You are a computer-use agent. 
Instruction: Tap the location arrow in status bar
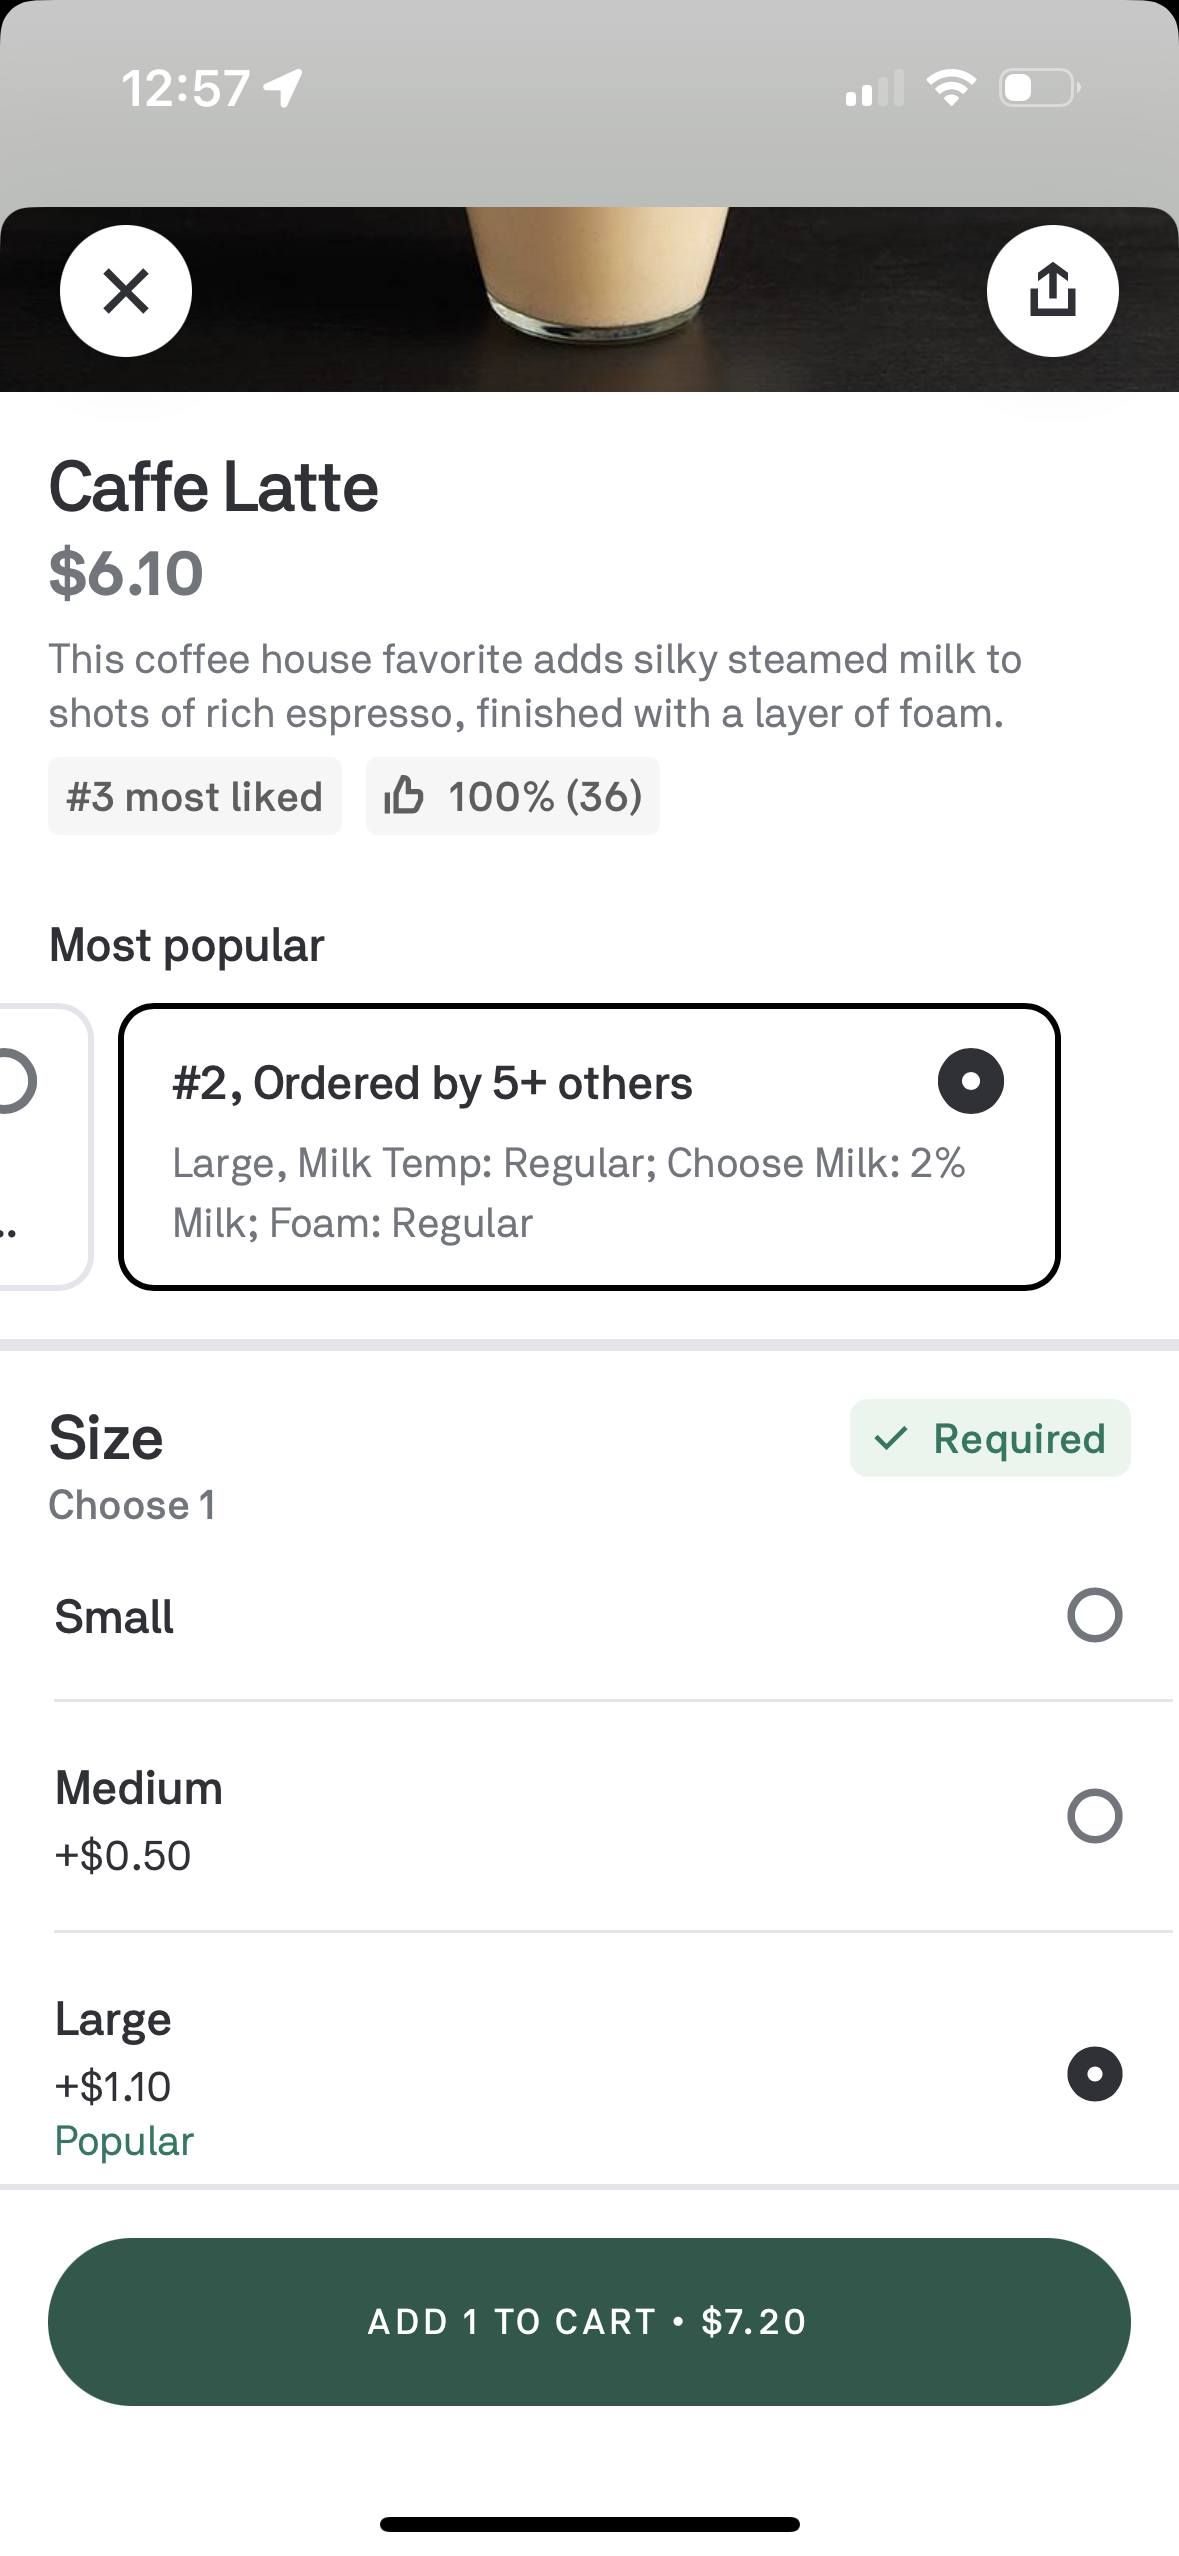(x=283, y=88)
